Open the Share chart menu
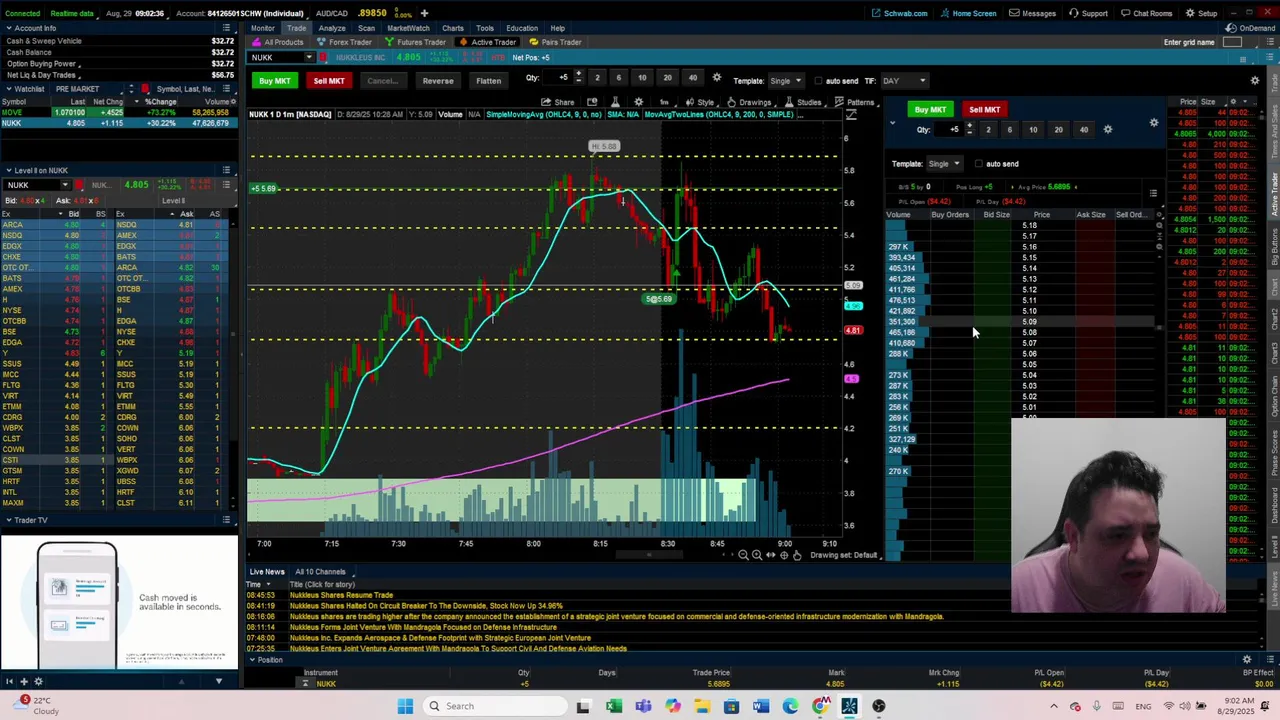This screenshot has height=720, width=1280. coord(559,102)
